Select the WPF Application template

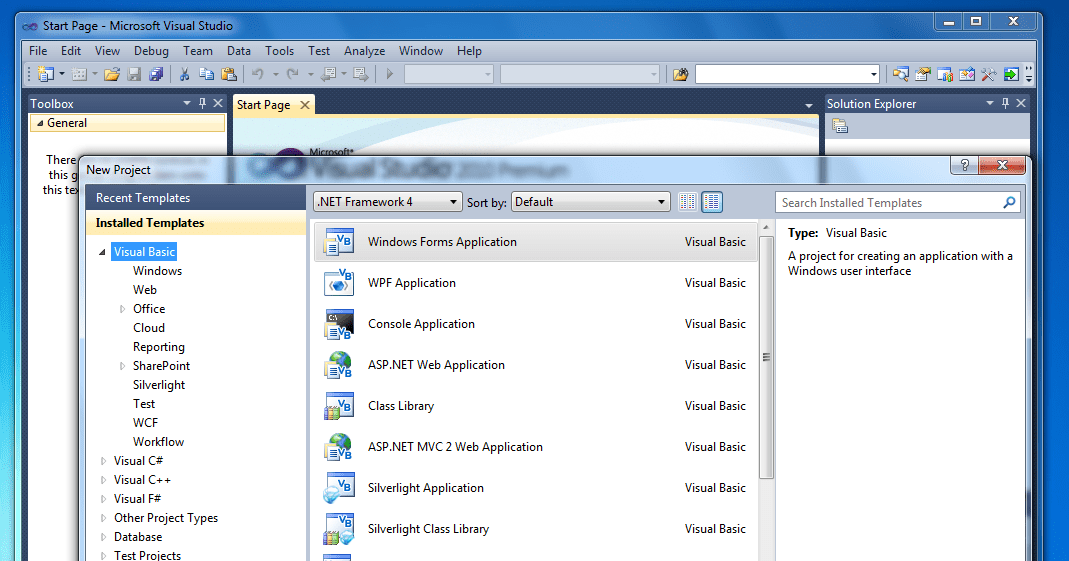tap(411, 283)
